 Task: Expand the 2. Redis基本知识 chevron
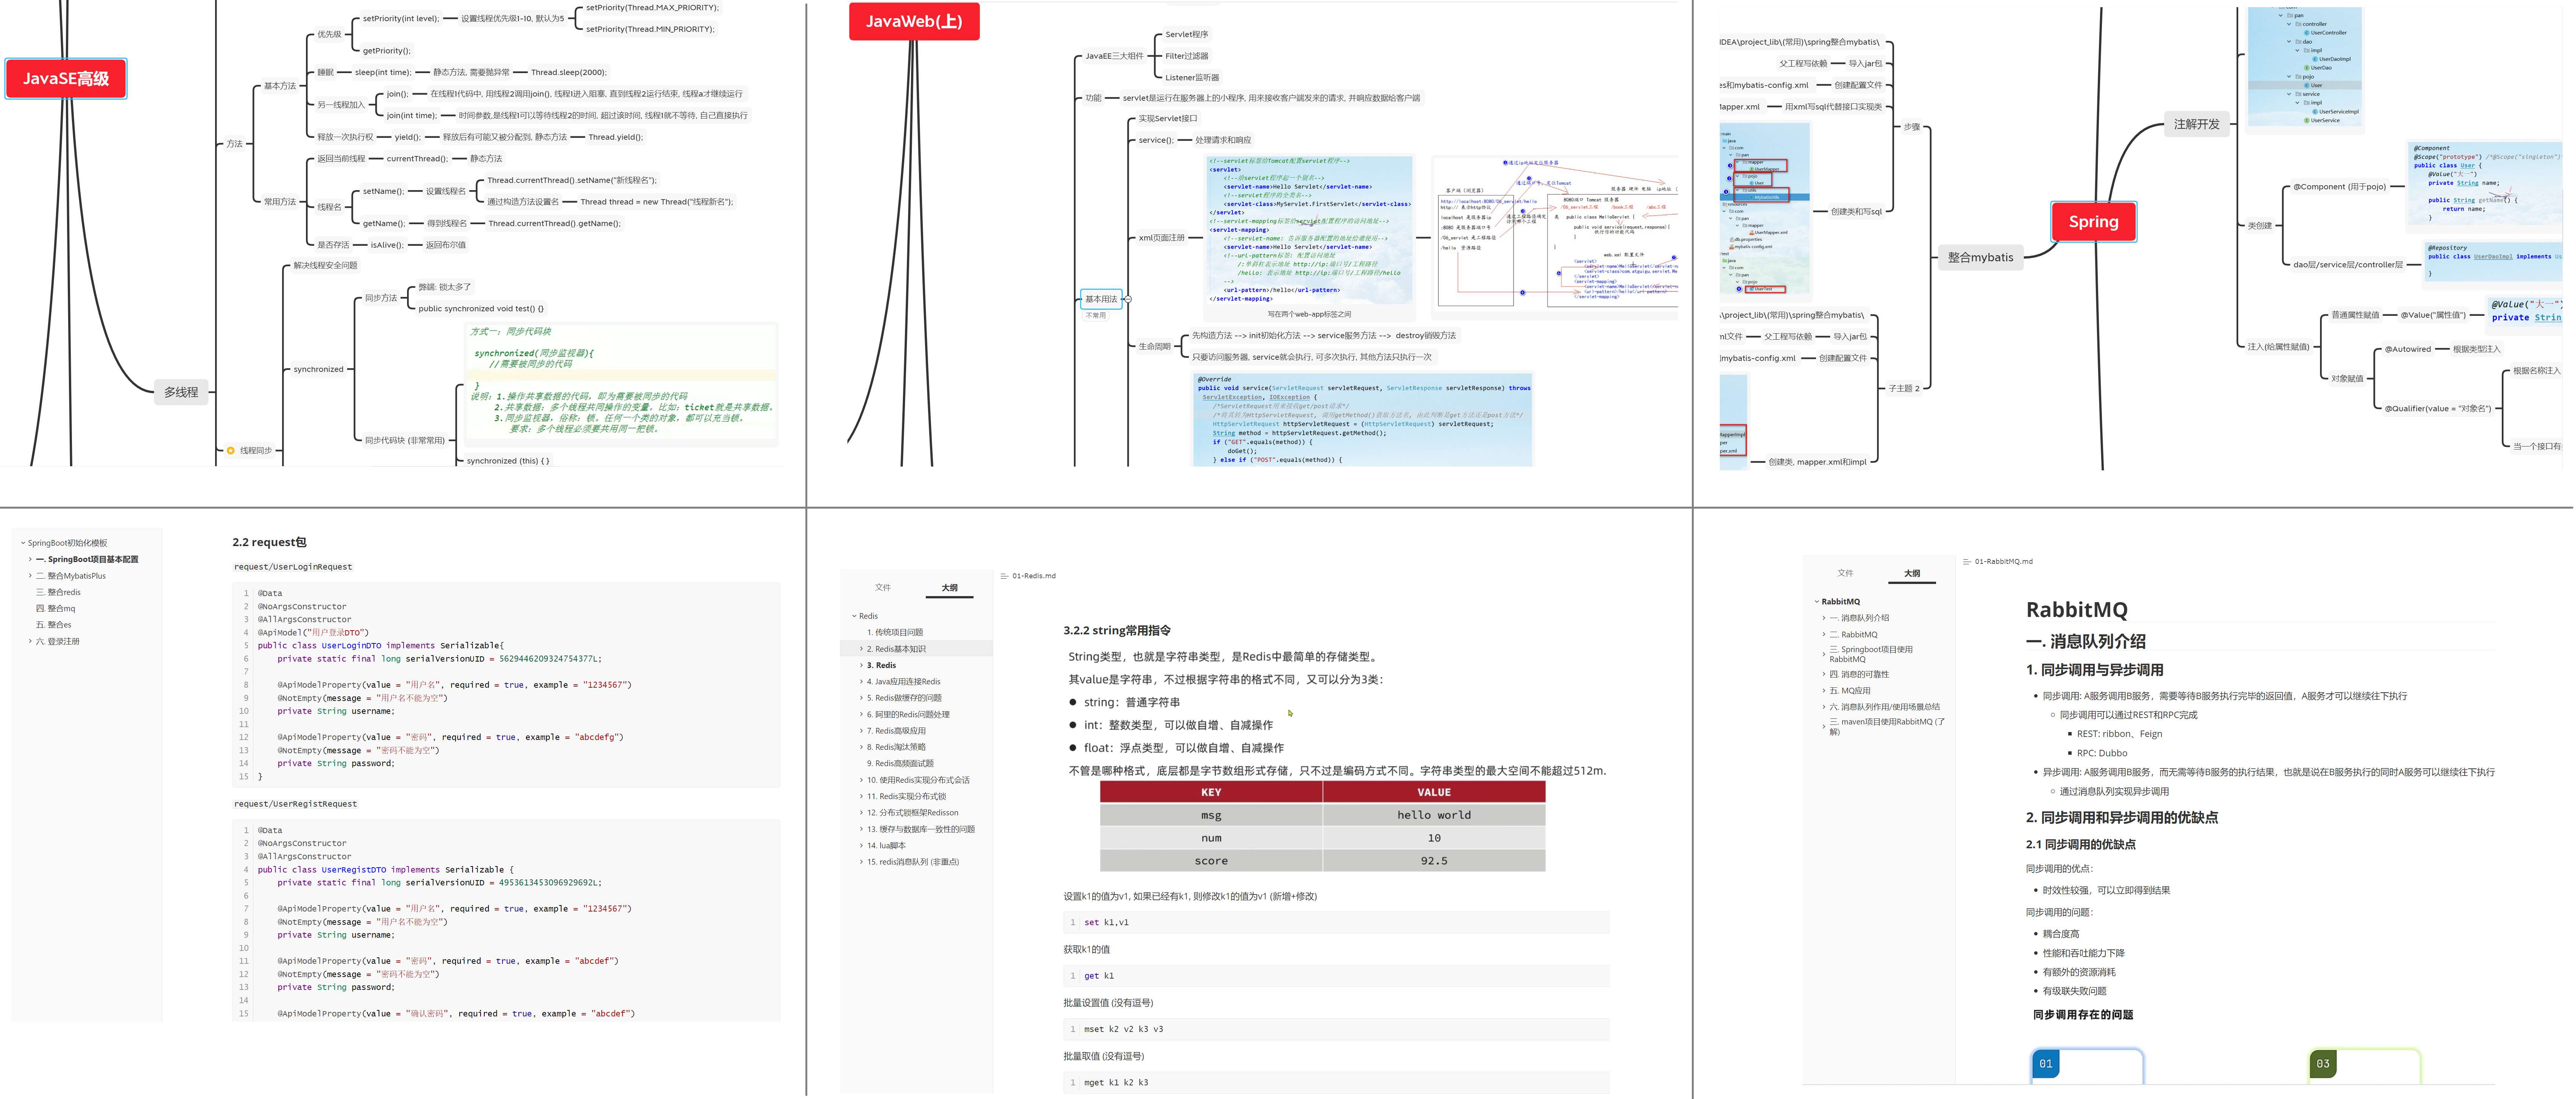pyautogui.click(x=861, y=649)
